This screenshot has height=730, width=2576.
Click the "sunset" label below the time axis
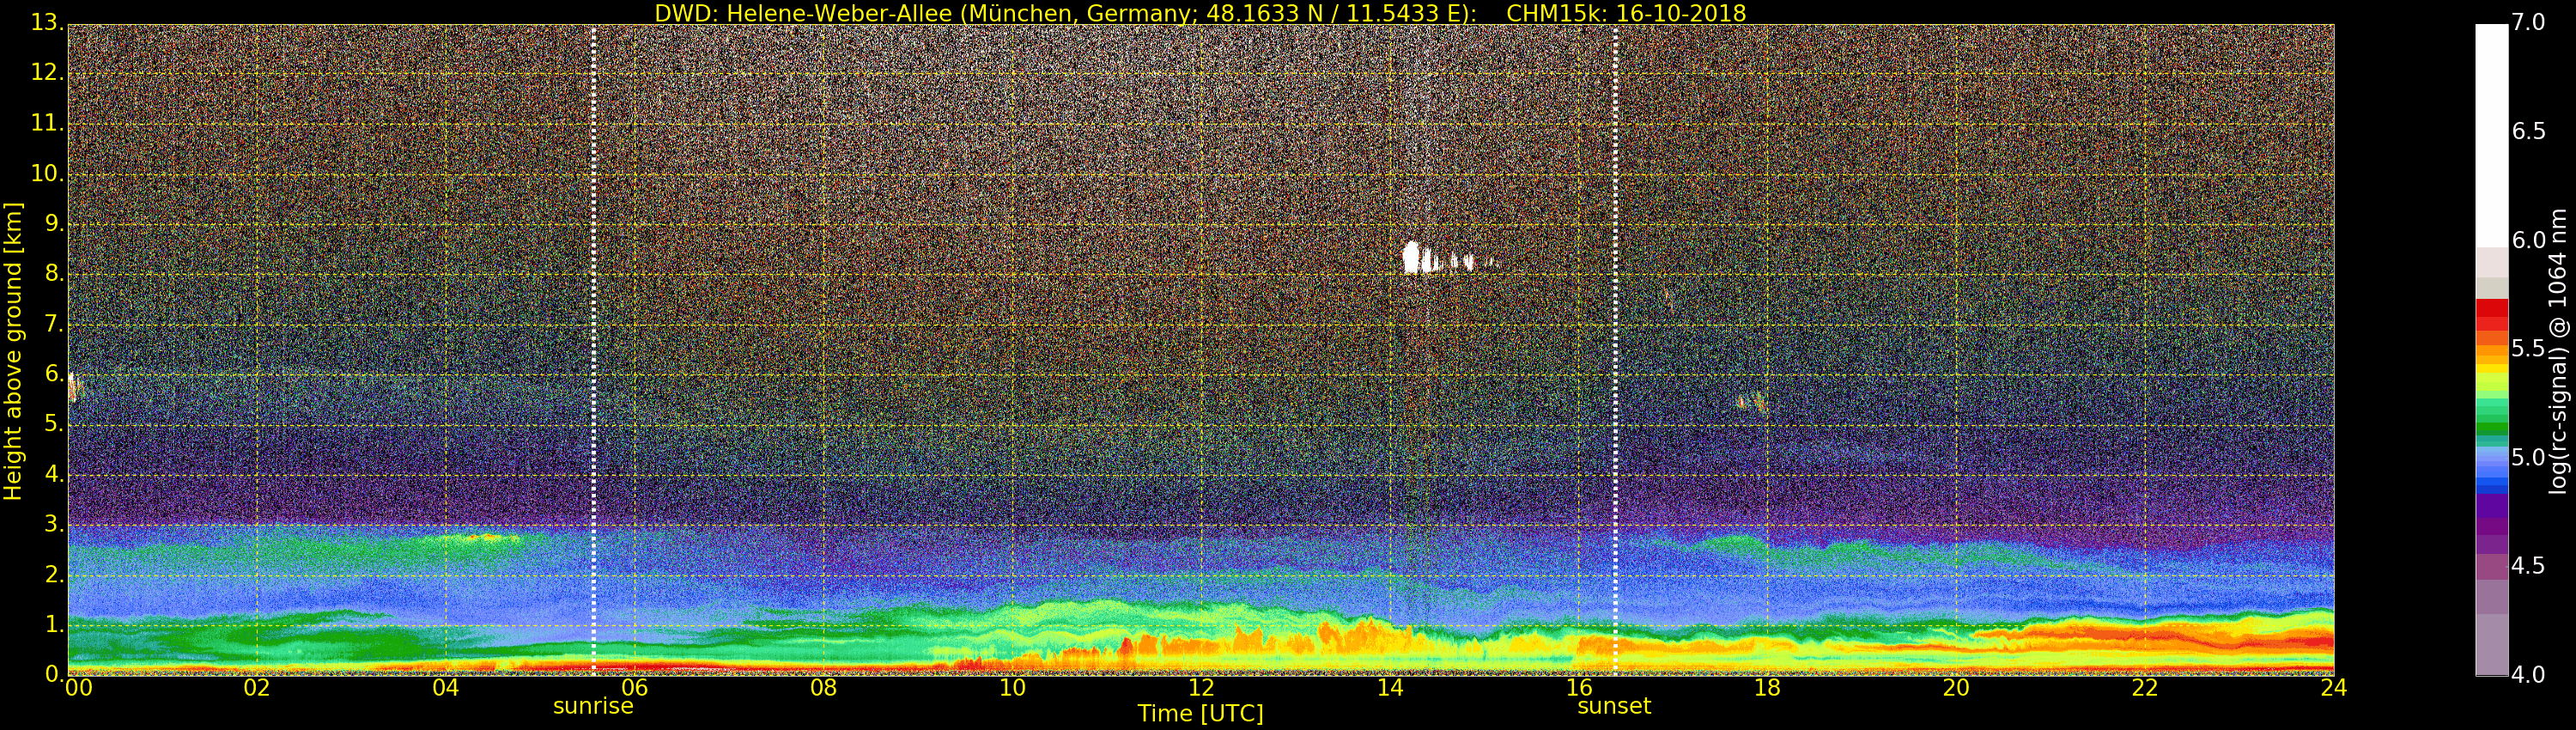pos(1614,706)
